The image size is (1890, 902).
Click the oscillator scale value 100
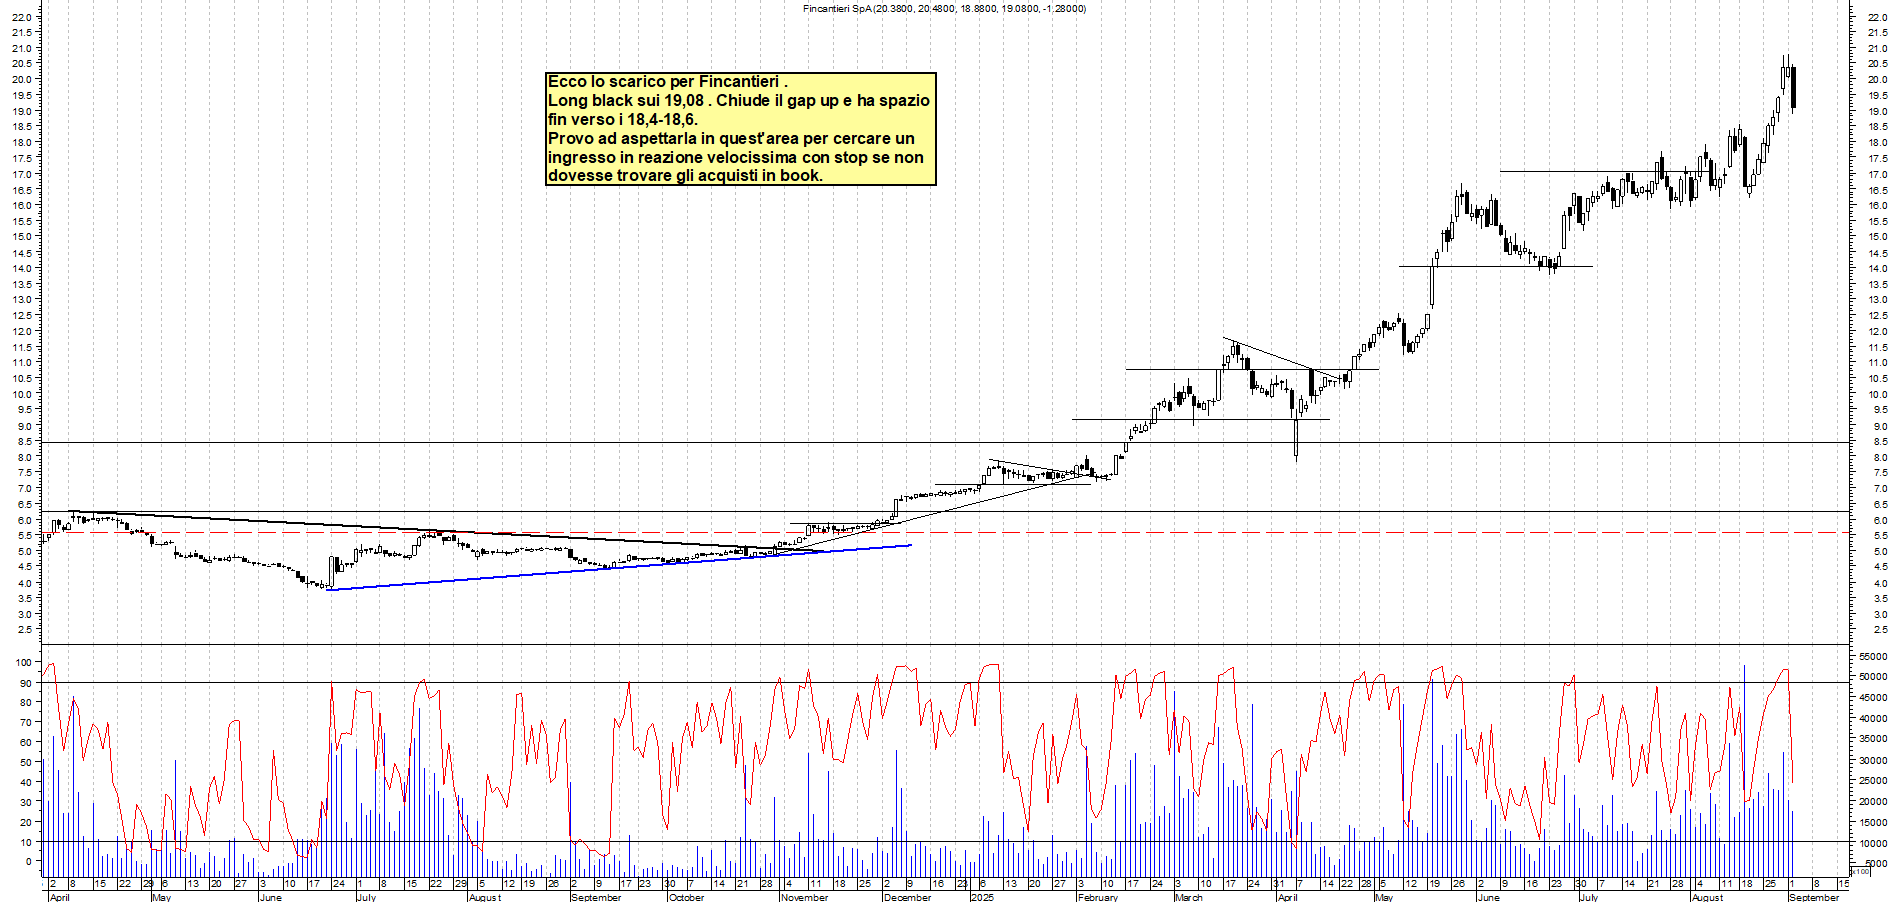[23, 662]
